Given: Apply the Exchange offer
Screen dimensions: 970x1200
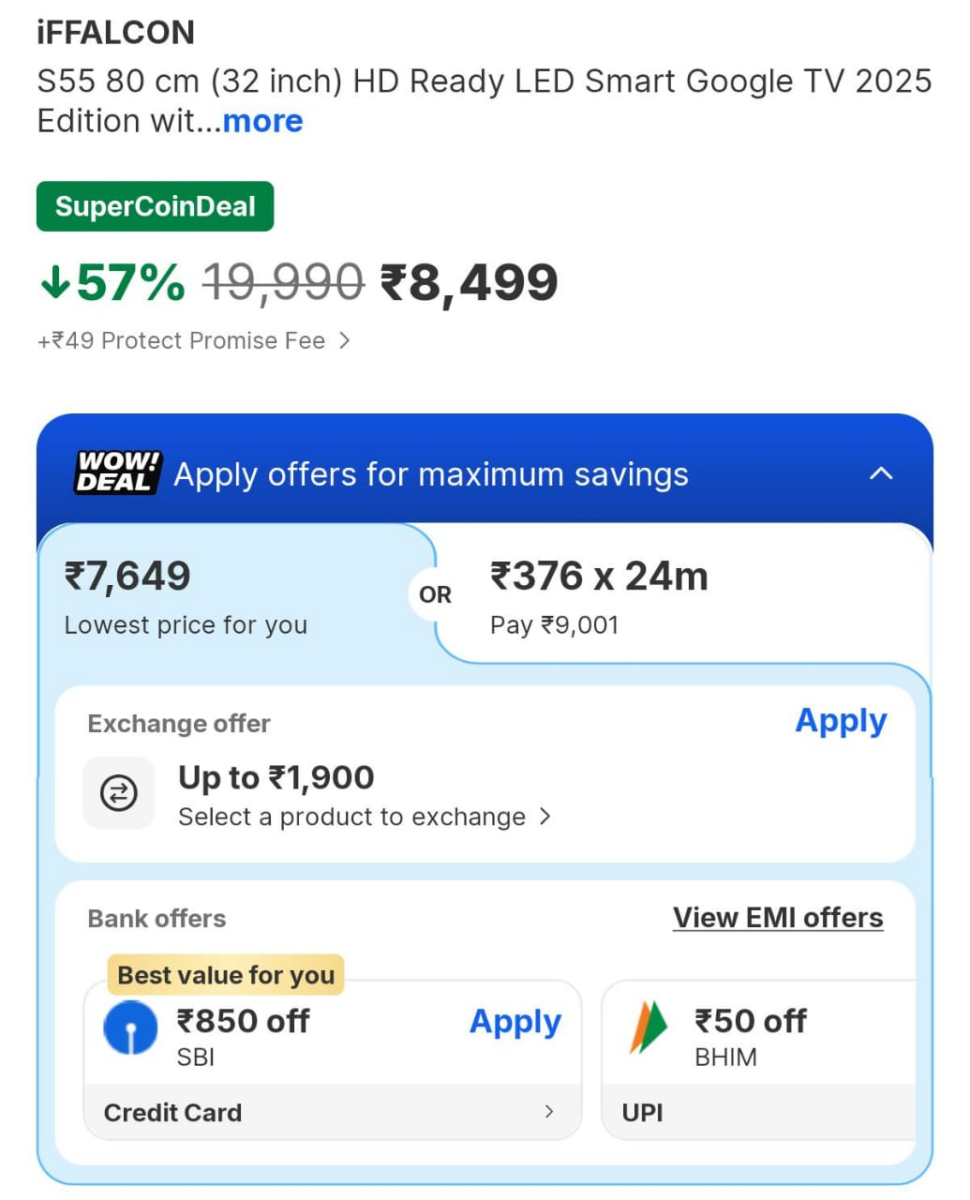Looking at the screenshot, I should (x=841, y=721).
